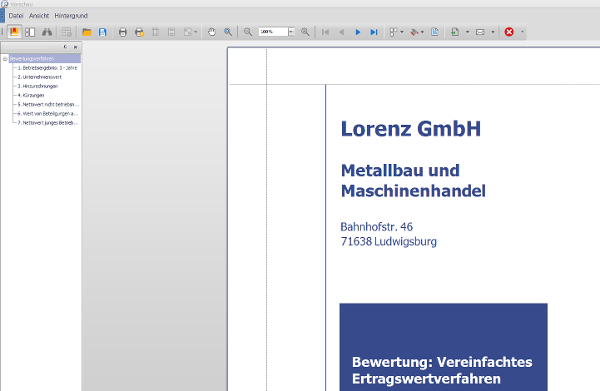Click the '71638 Ludwigsburg' address line
600x391 pixels.
click(x=388, y=242)
